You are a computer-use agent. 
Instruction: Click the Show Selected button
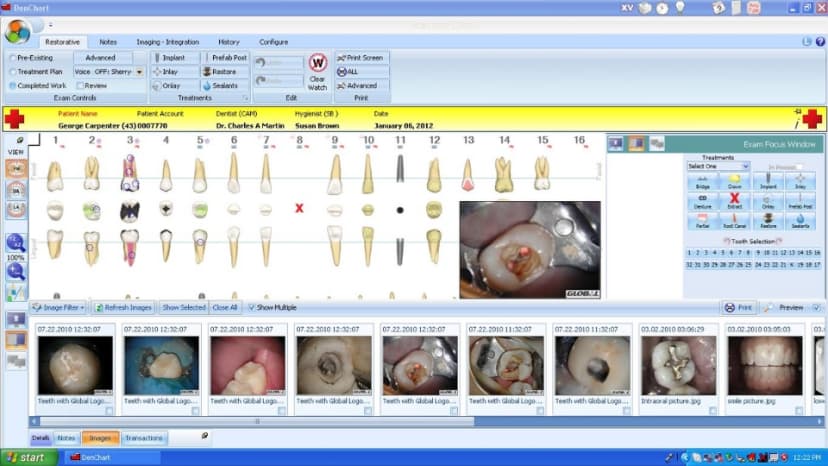(184, 307)
